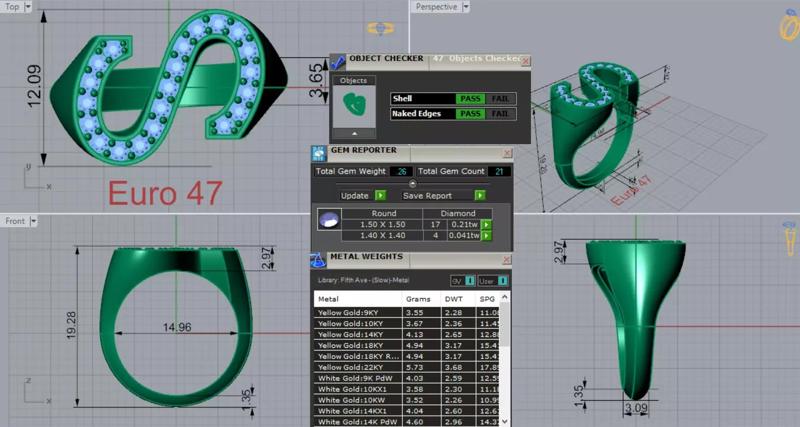Close the Metal Weights panel

pyautogui.click(x=506, y=260)
